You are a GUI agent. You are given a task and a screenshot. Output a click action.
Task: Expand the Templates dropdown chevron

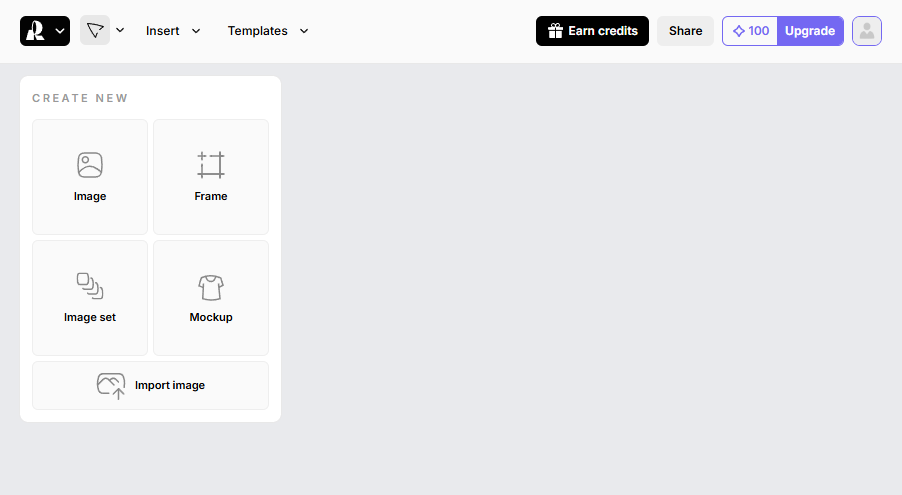pyautogui.click(x=304, y=31)
